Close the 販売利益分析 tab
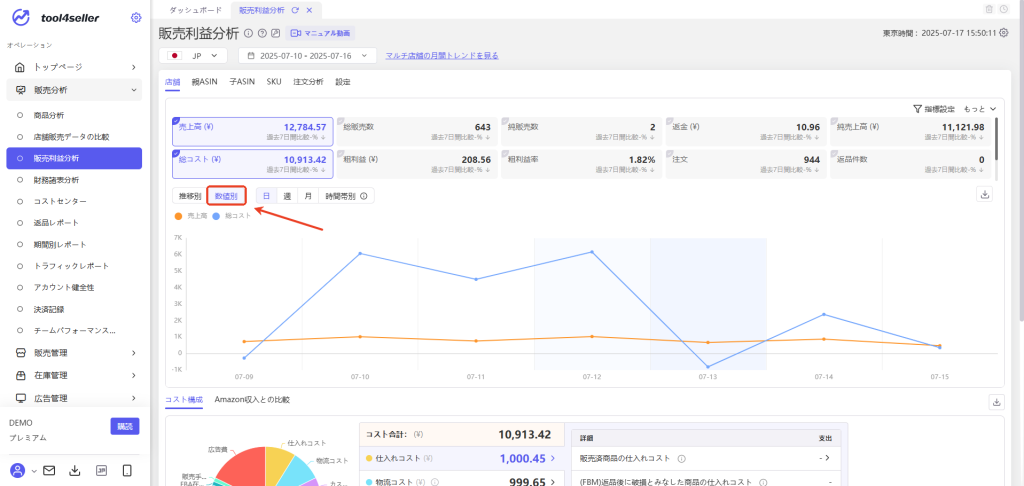The width and height of the screenshot is (1024, 486). (x=309, y=10)
